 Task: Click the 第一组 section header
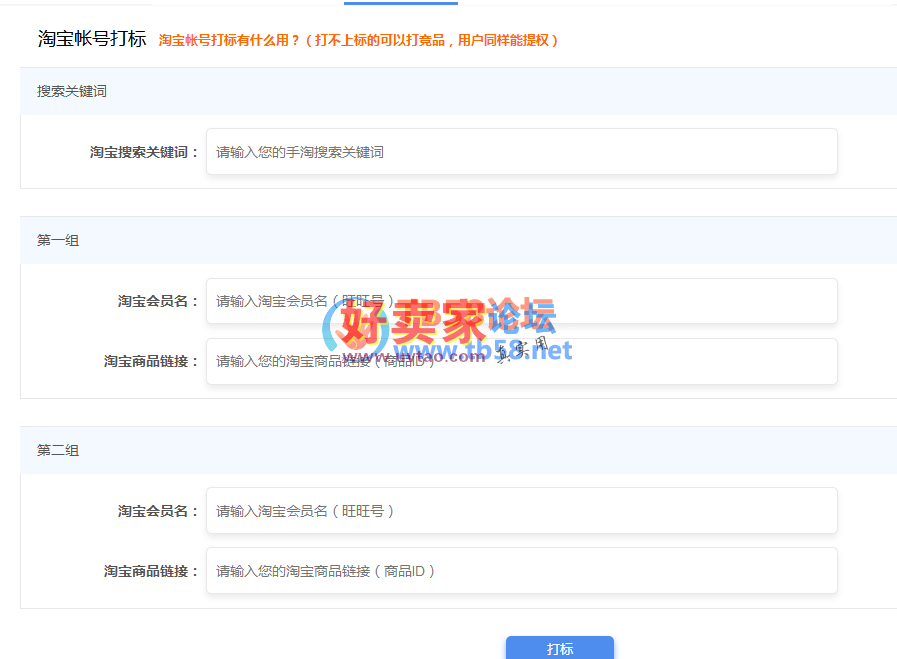[58, 241]
